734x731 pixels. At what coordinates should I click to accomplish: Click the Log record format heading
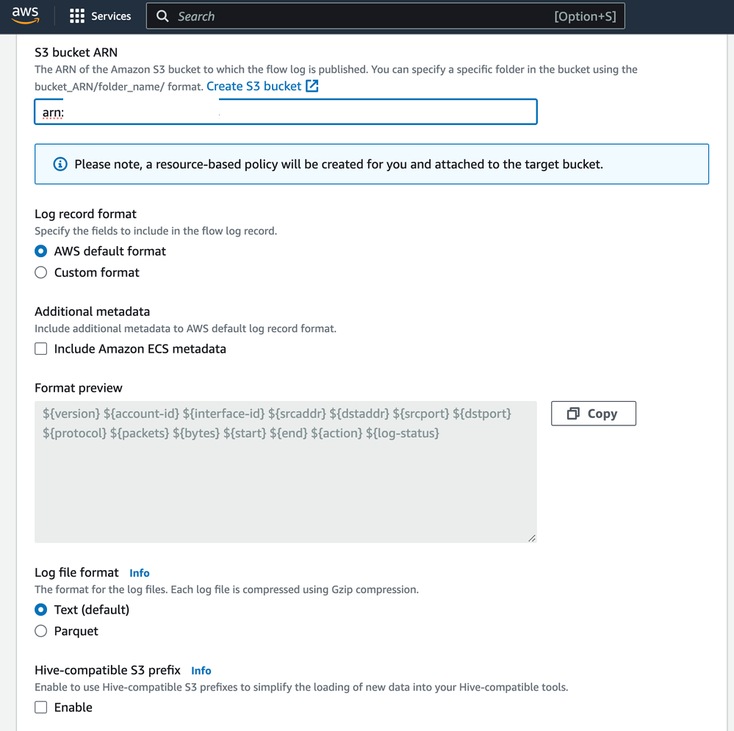pos(85,214)
